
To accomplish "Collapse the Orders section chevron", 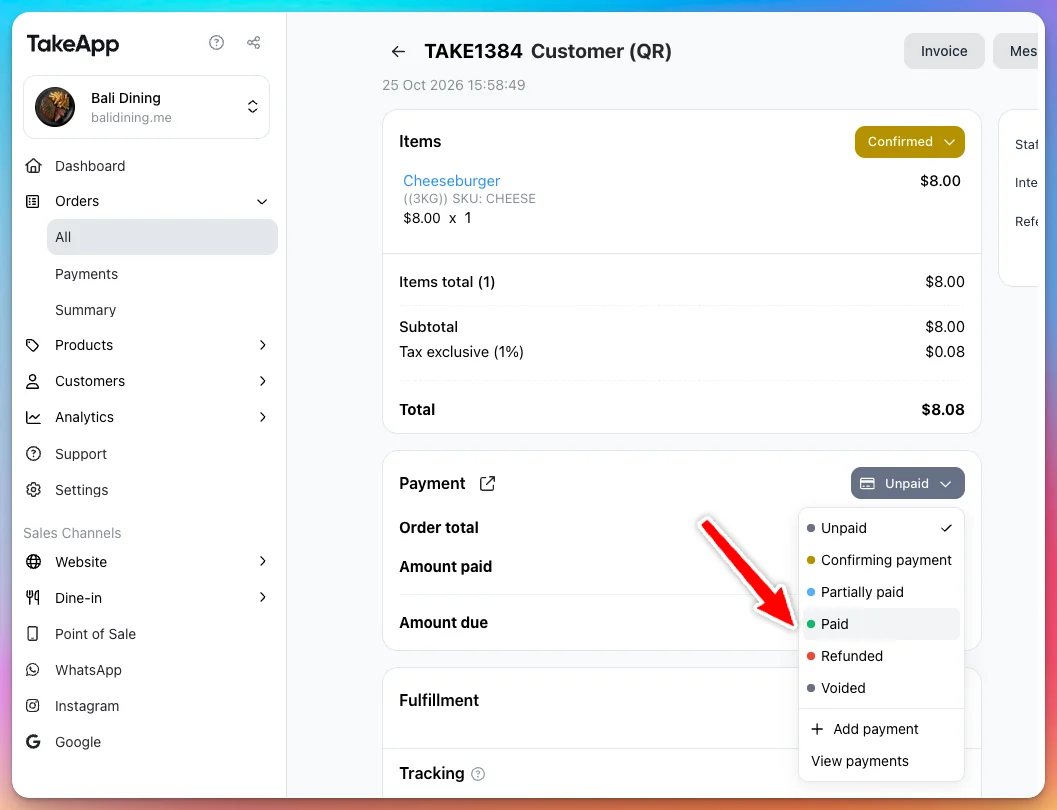I will click(x=262, y=201).
